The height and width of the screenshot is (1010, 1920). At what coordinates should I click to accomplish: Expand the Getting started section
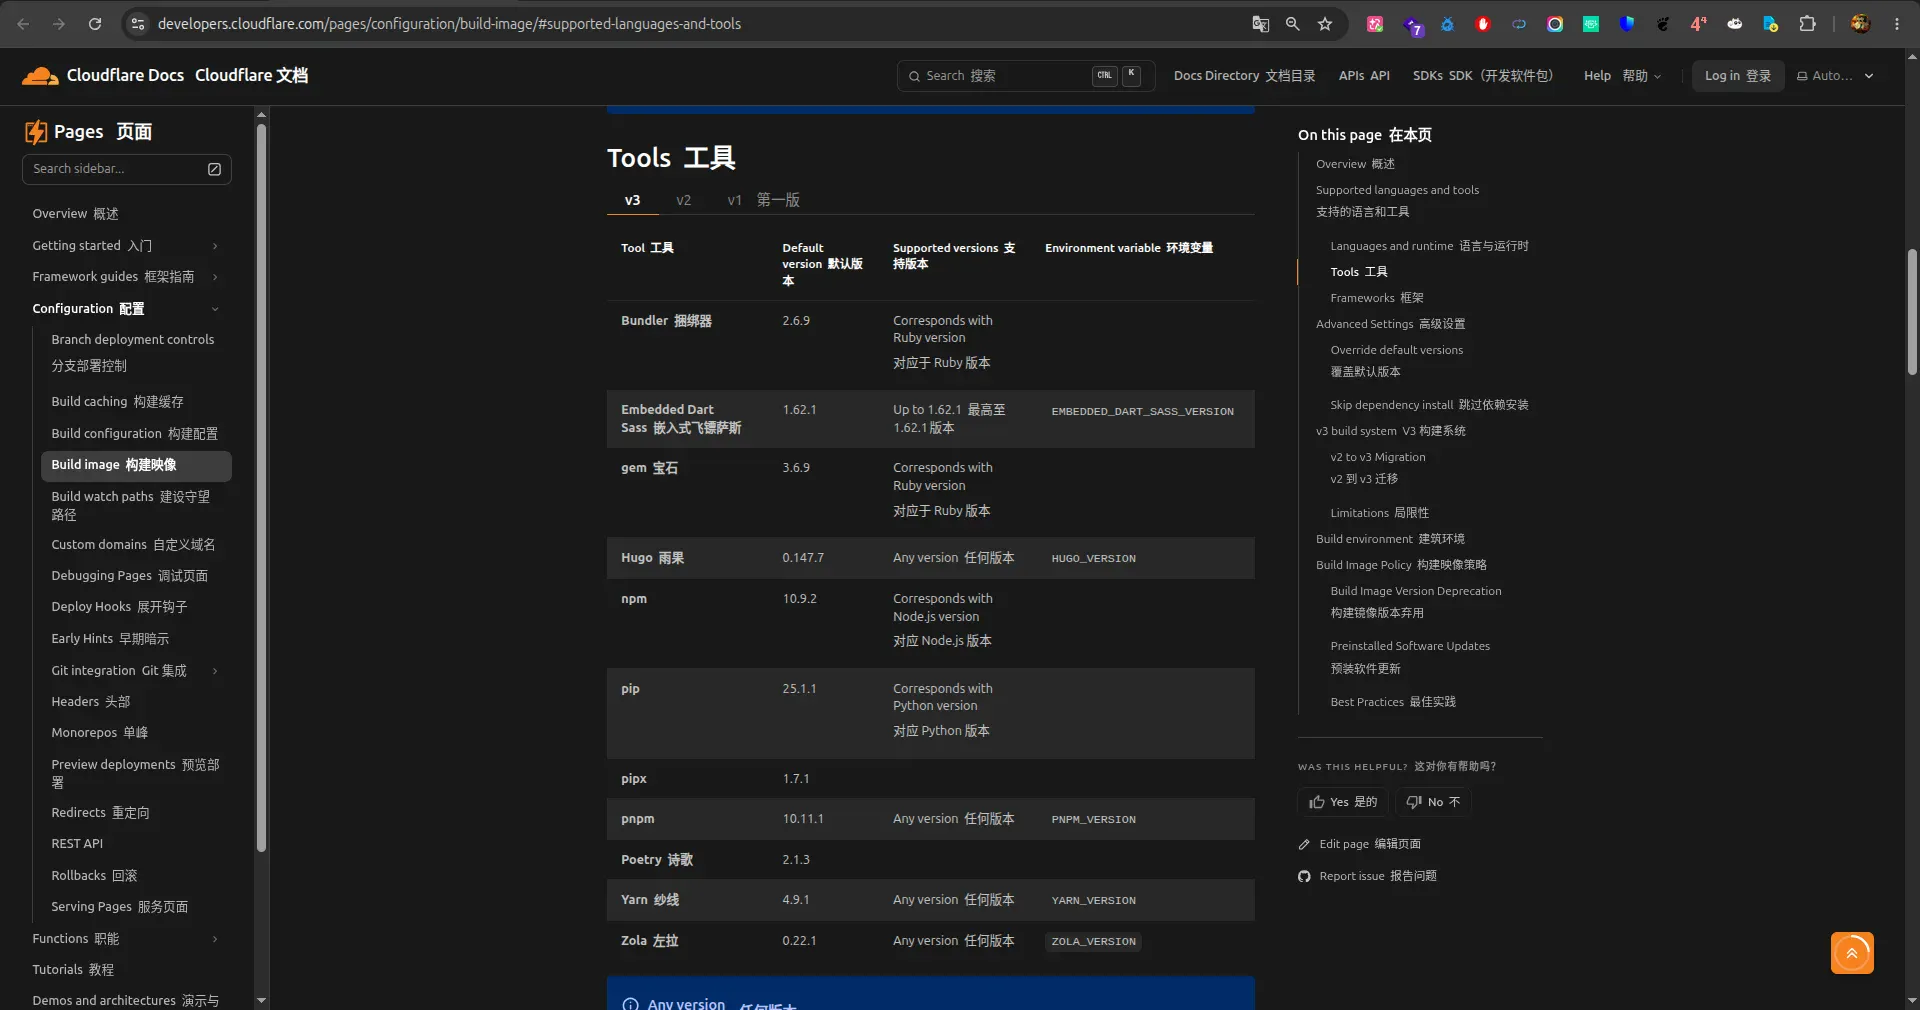[x=215, y=246]
